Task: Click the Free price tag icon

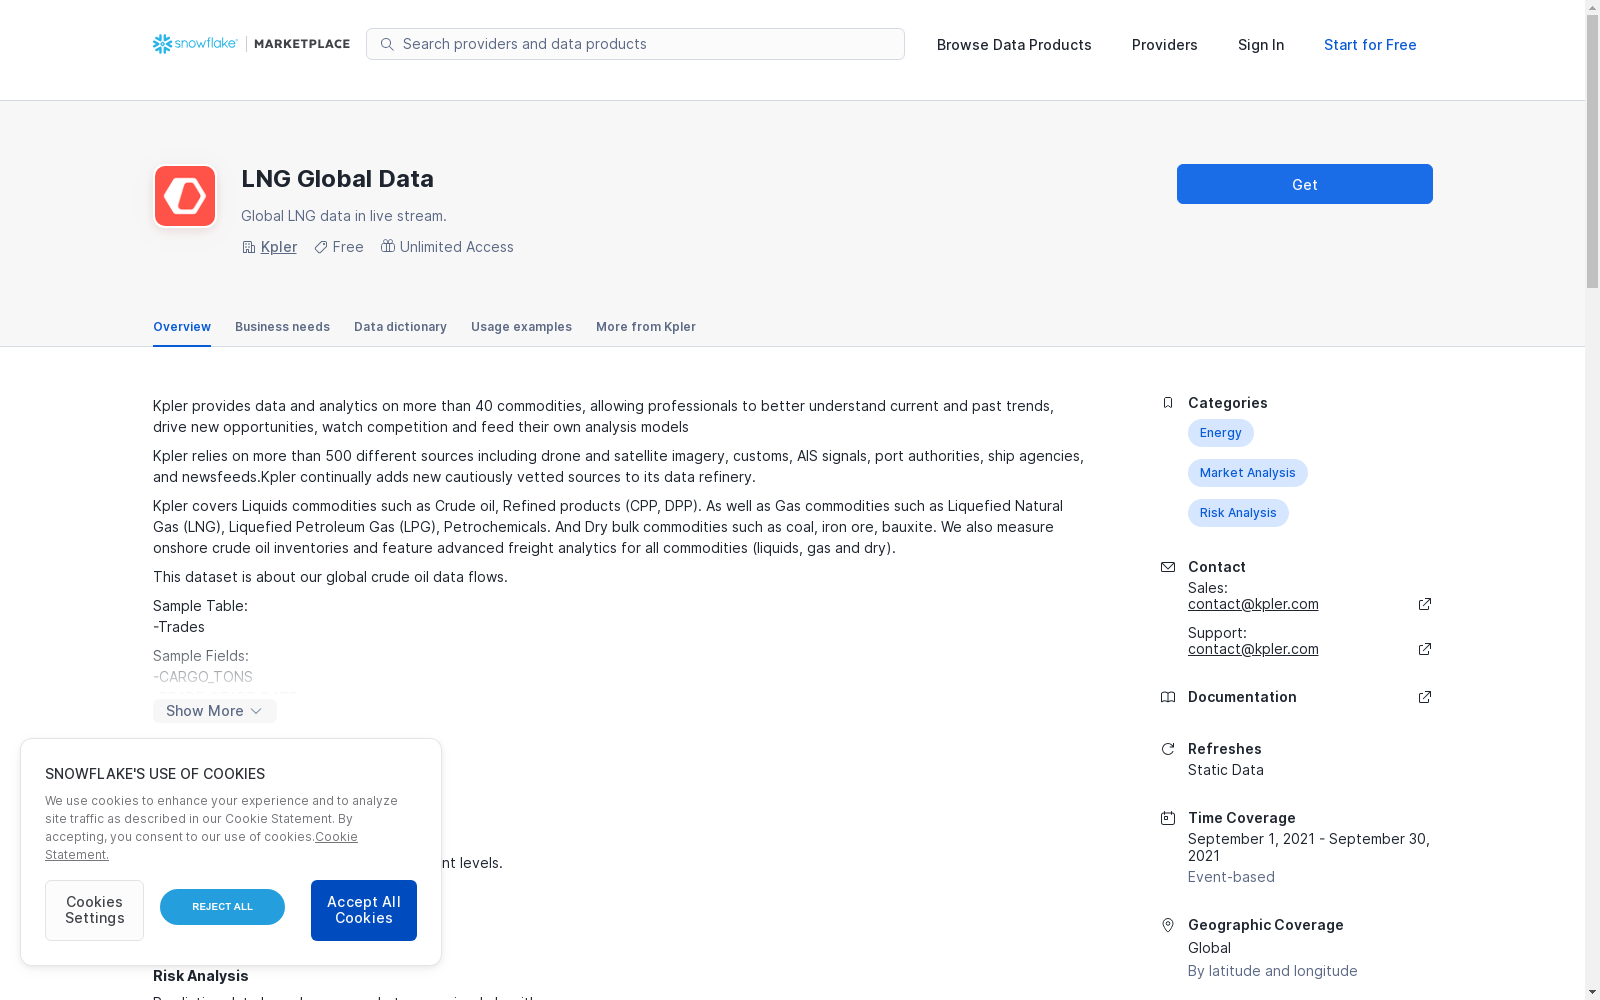Action: (321, 247)
